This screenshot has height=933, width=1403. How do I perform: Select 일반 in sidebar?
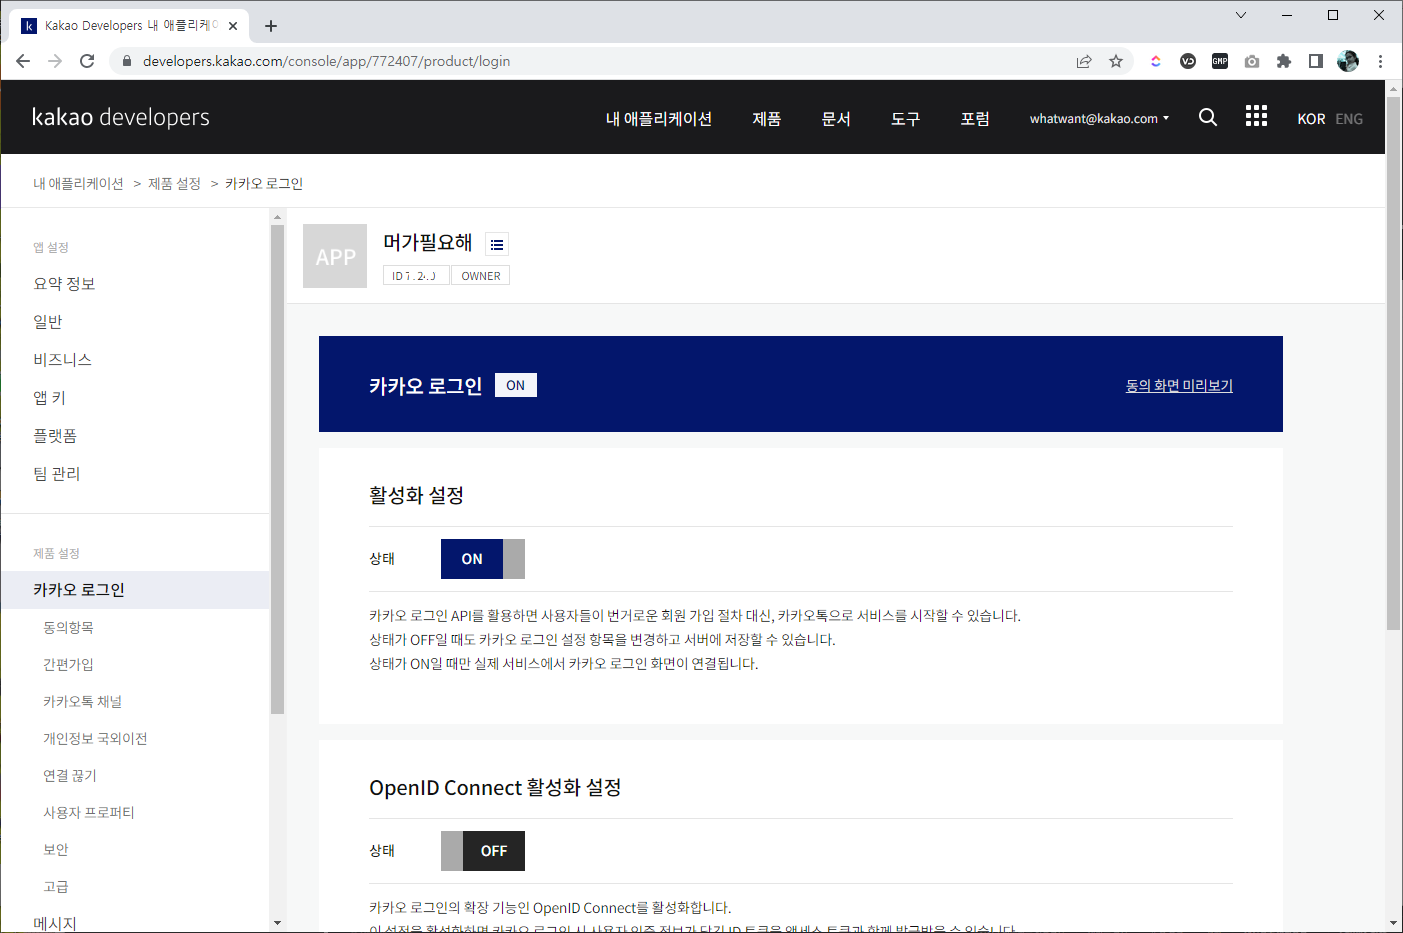(47, 321)
